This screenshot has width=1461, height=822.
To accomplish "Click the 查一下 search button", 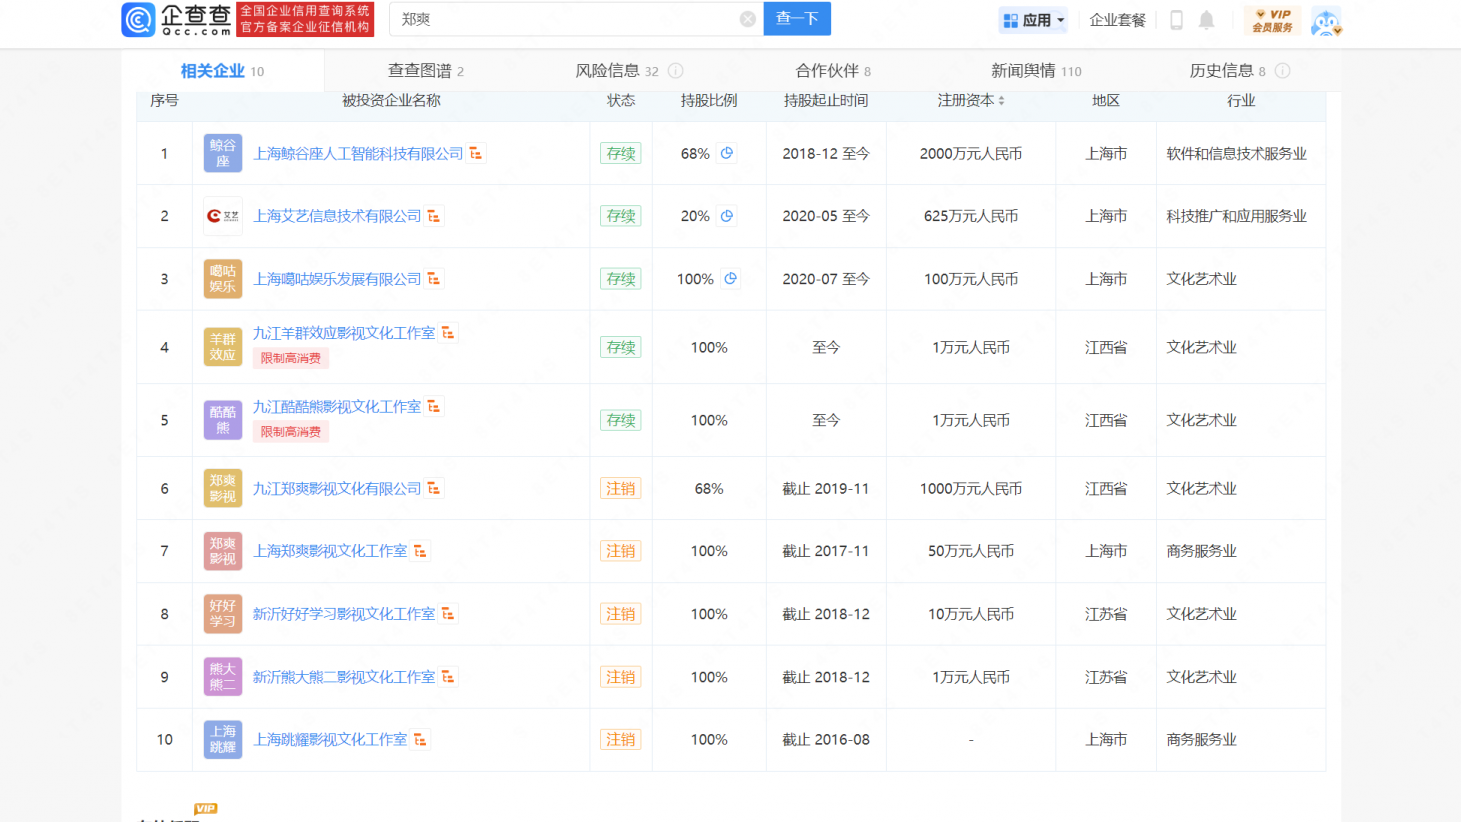I will pyautogui.click(x=797, y=19).
